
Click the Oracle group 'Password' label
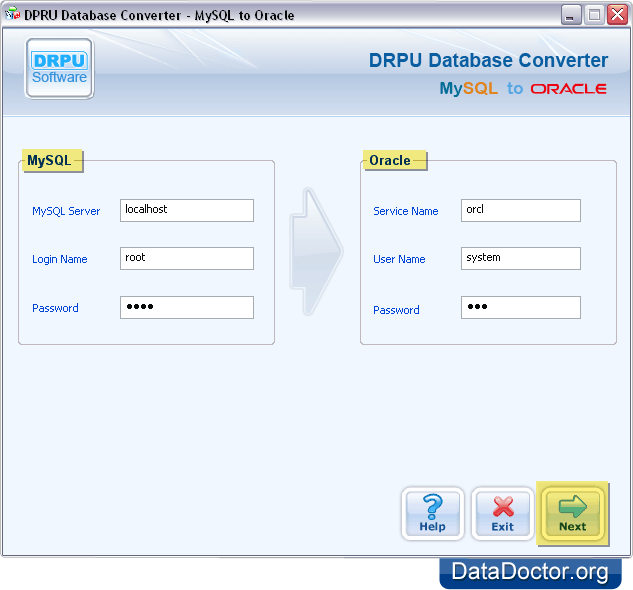pos(396,310)
